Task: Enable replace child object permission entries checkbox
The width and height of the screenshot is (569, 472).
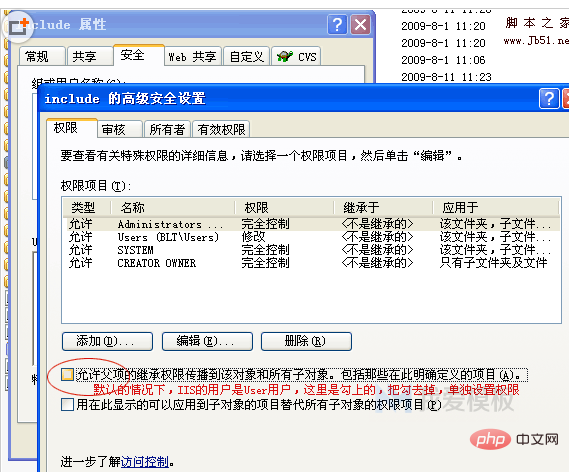Action: [67, 404]
